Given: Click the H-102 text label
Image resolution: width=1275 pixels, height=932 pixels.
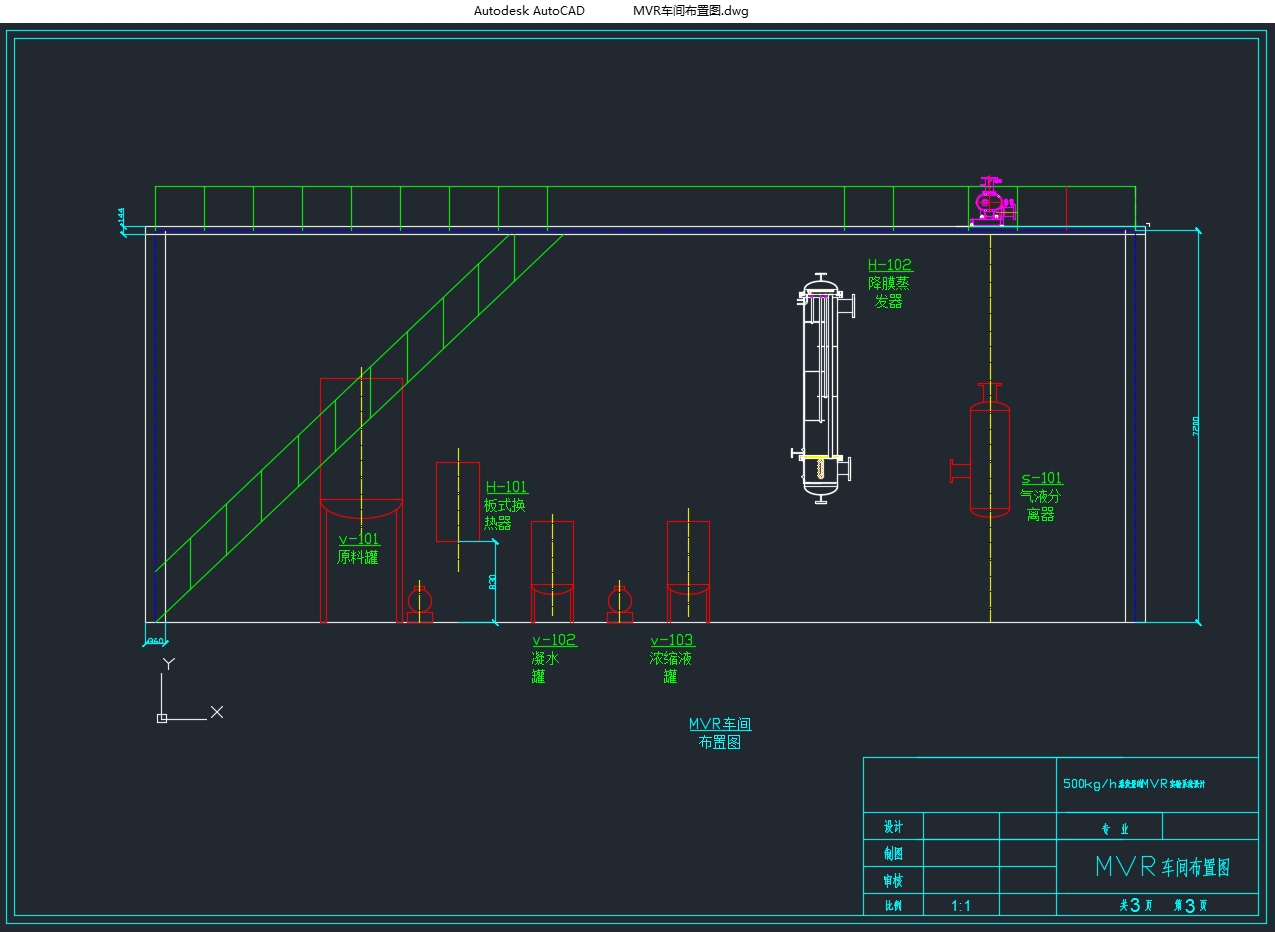Looking at the screenshot, I should click(x=889, y=266).
